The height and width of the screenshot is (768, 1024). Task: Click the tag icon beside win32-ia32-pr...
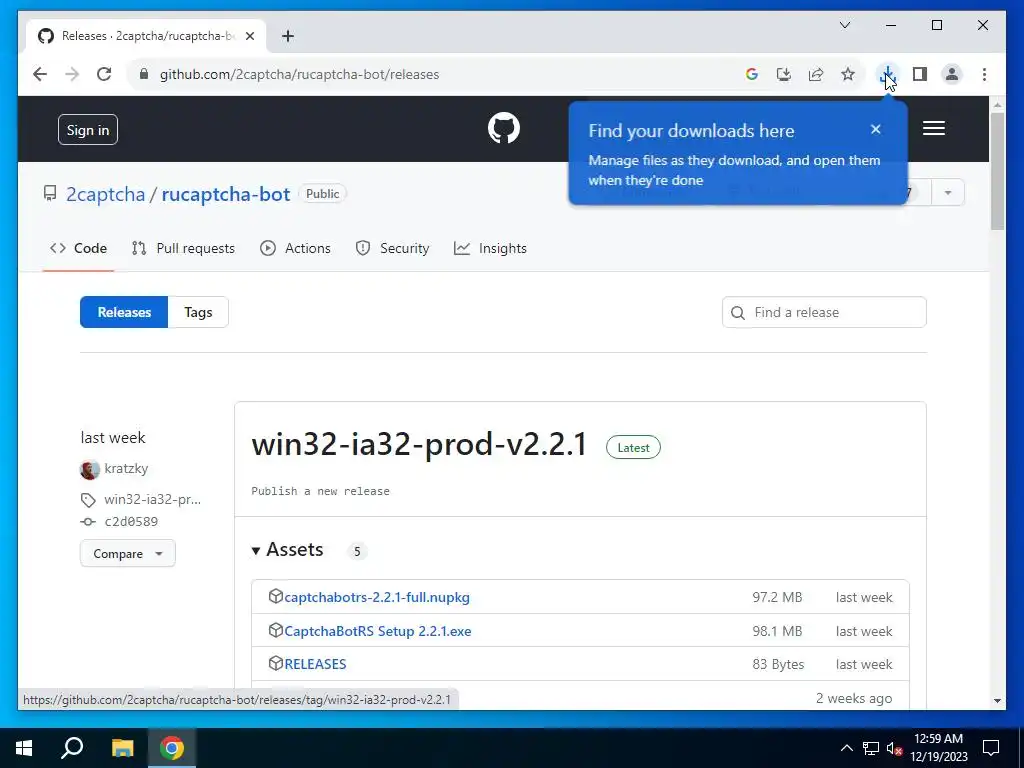coord(88,500)
